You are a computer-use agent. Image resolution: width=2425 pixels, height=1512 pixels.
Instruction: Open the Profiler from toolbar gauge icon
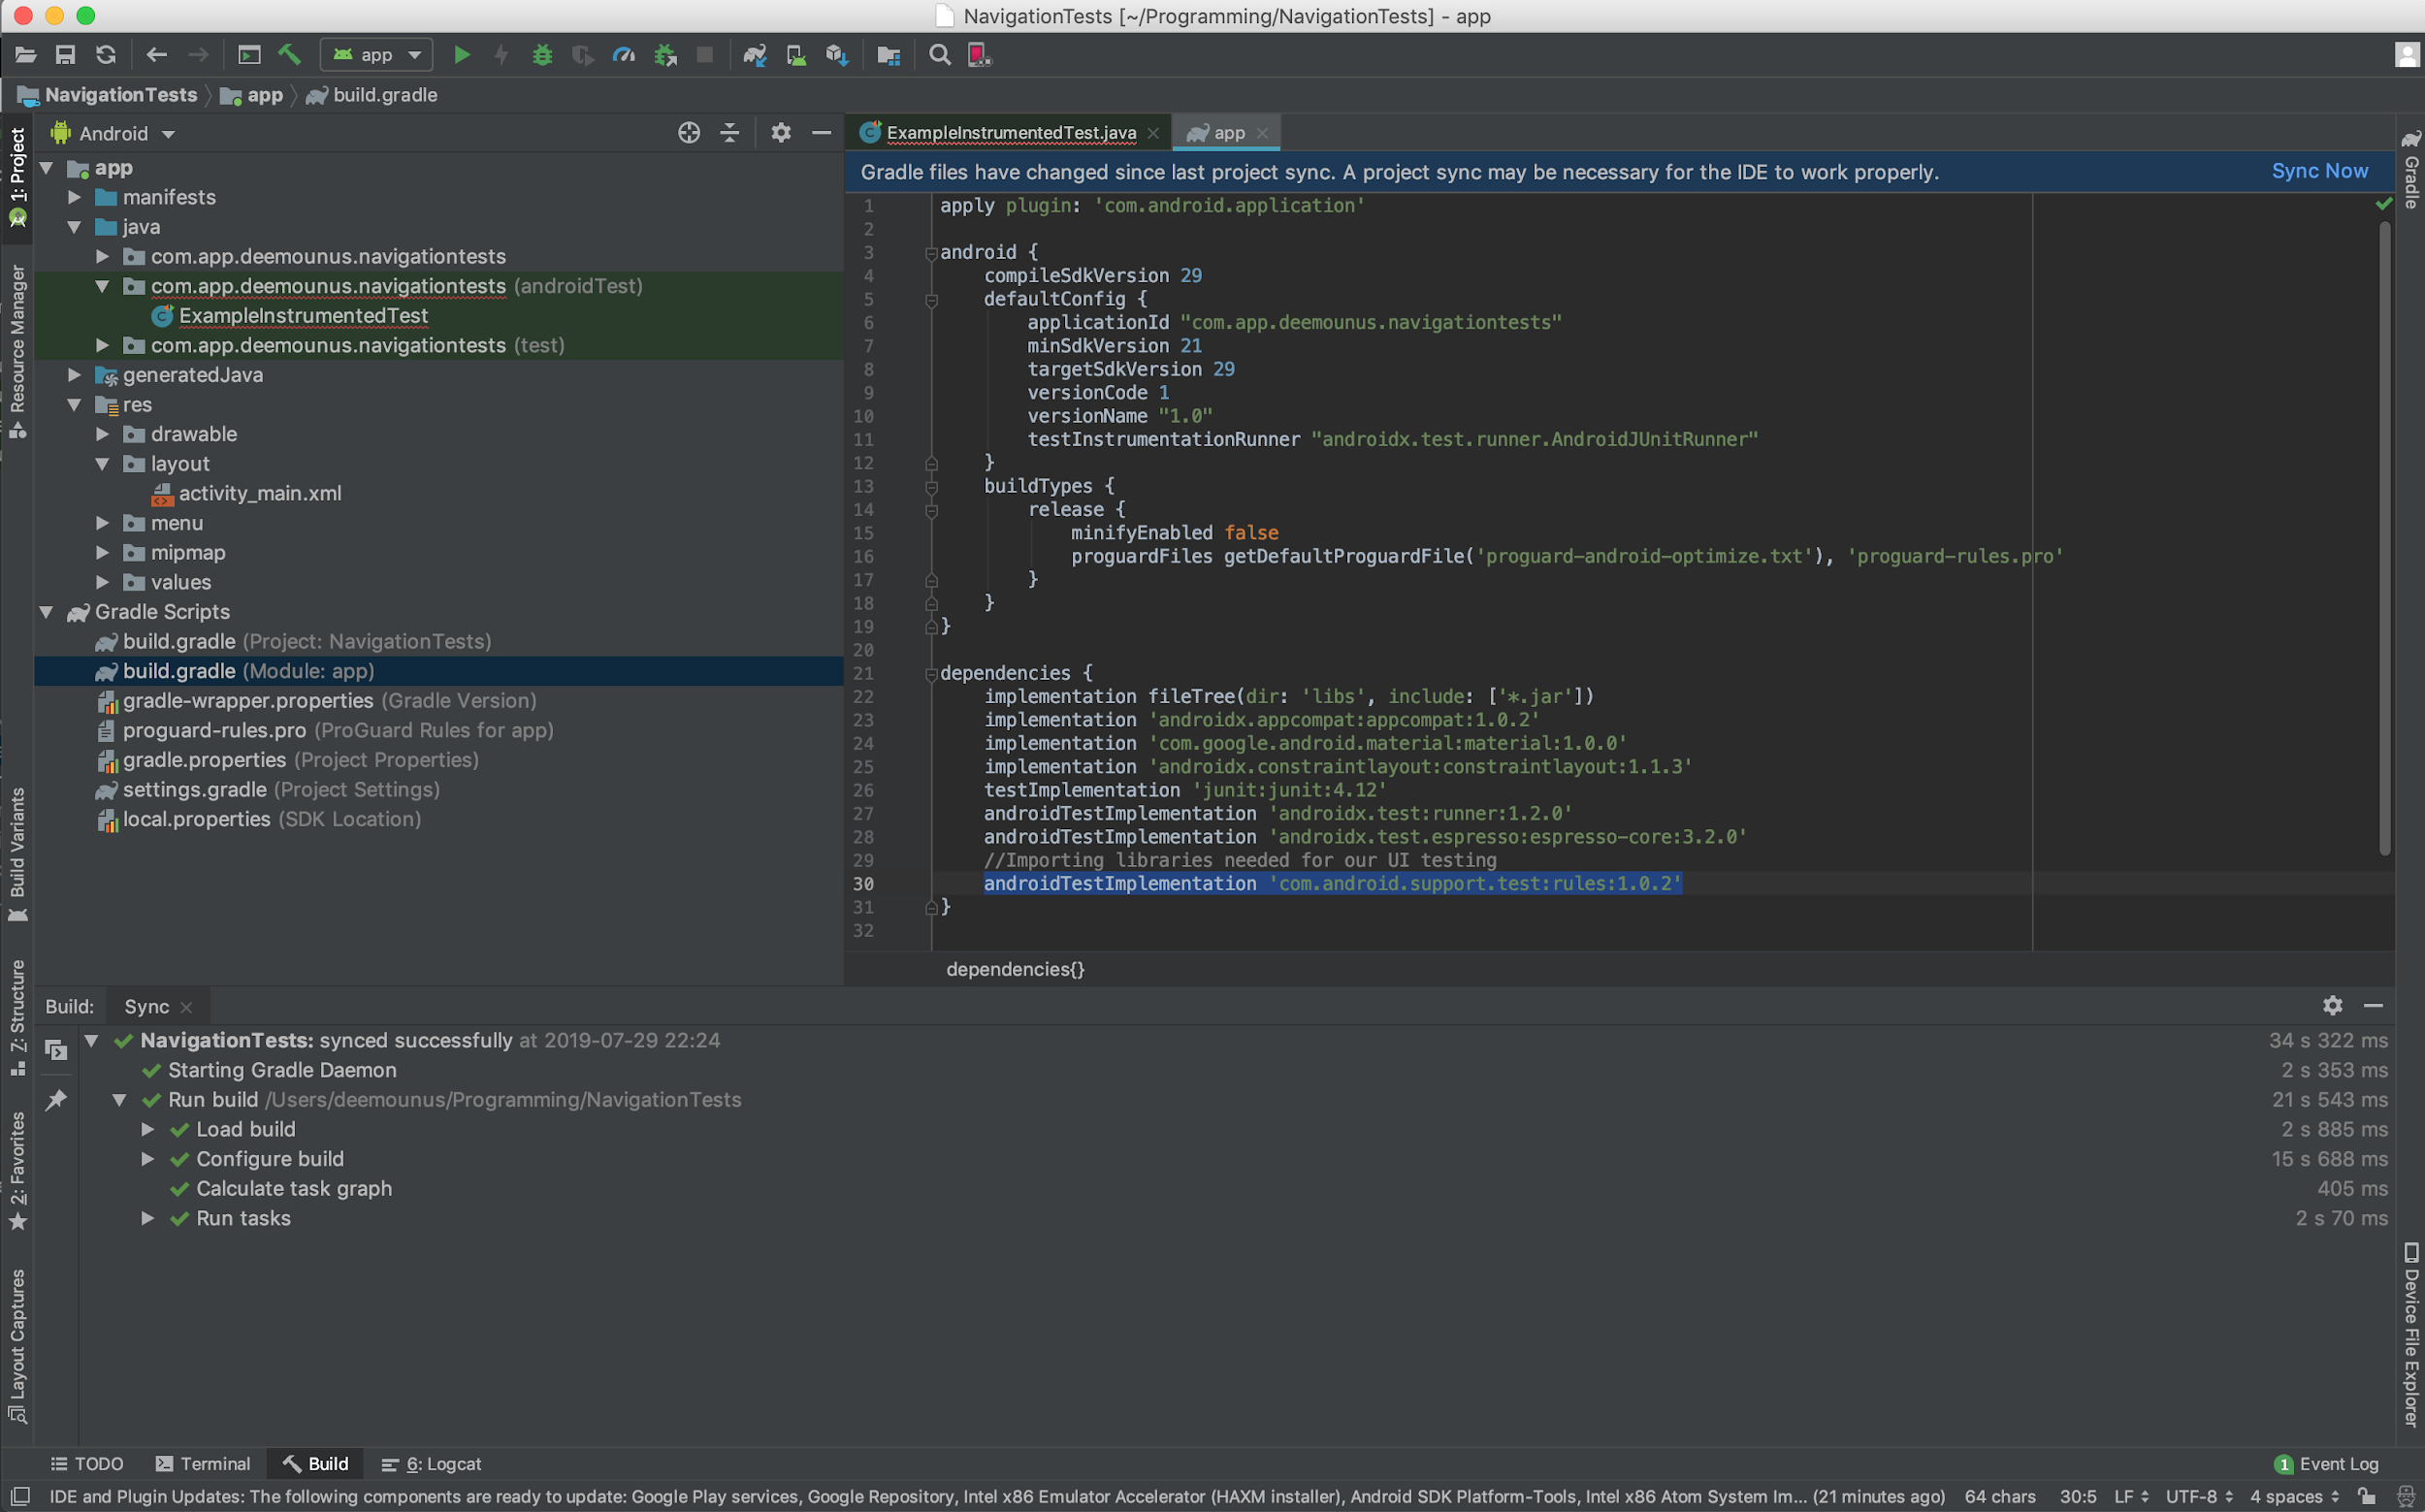pos(624,55)
